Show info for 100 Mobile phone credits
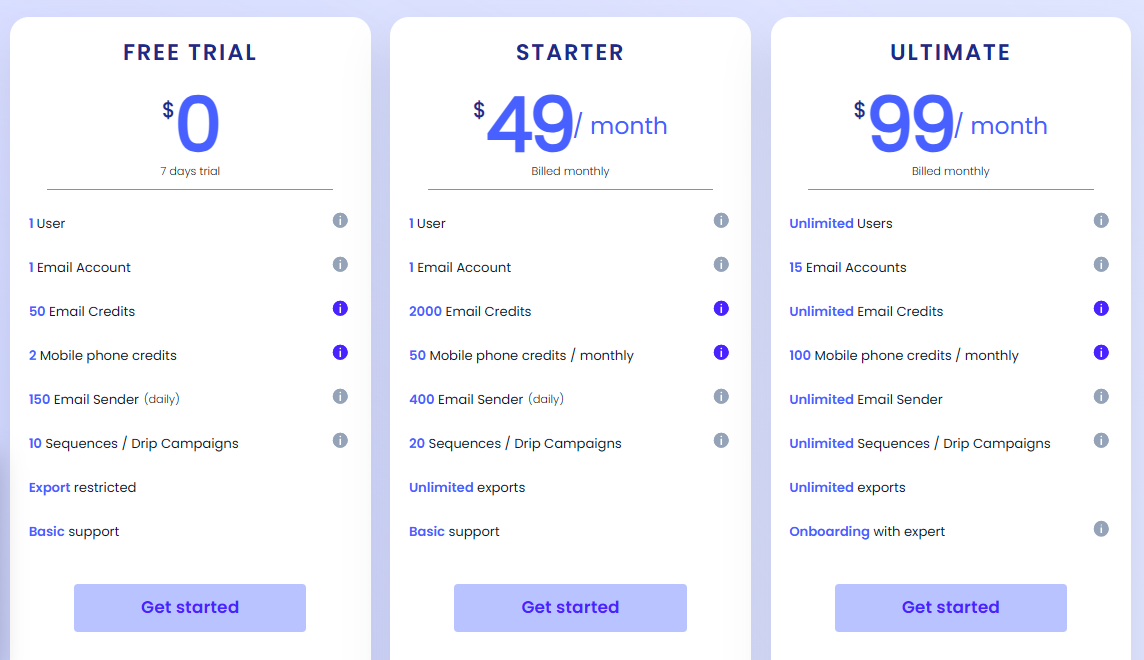 click(x=1101, y=352)
